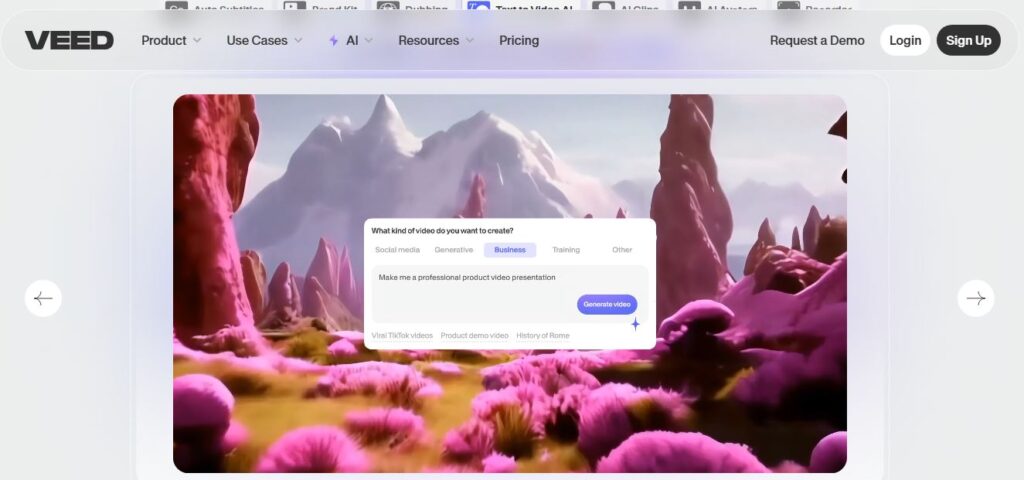
Task: Click the VEED logo
Action: click(x=69, y=40)
